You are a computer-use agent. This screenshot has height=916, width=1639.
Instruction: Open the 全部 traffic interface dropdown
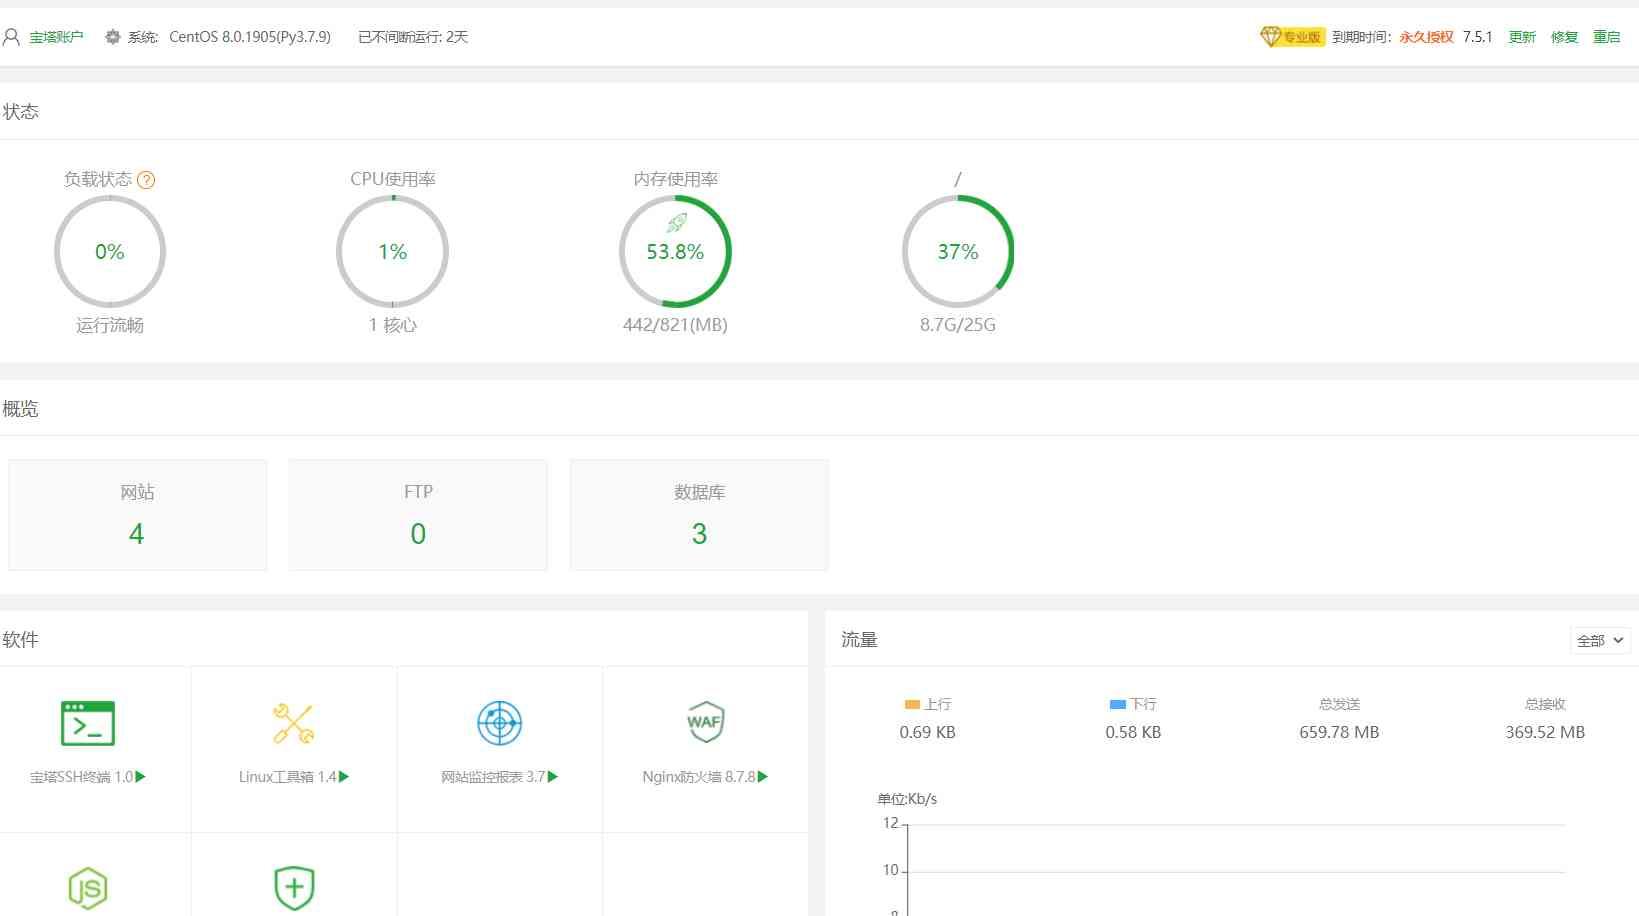pos(1600,640)
